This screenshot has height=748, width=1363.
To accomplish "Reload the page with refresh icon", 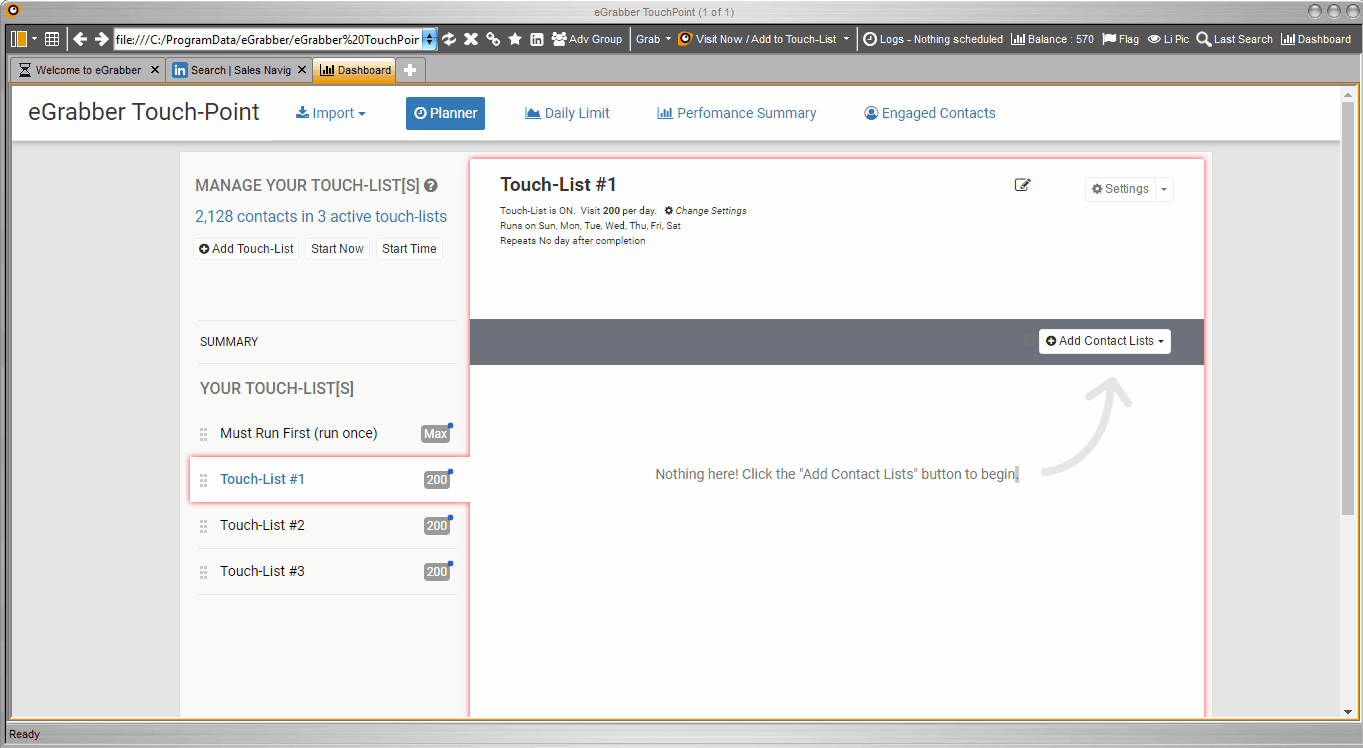I will coord(449,39).
